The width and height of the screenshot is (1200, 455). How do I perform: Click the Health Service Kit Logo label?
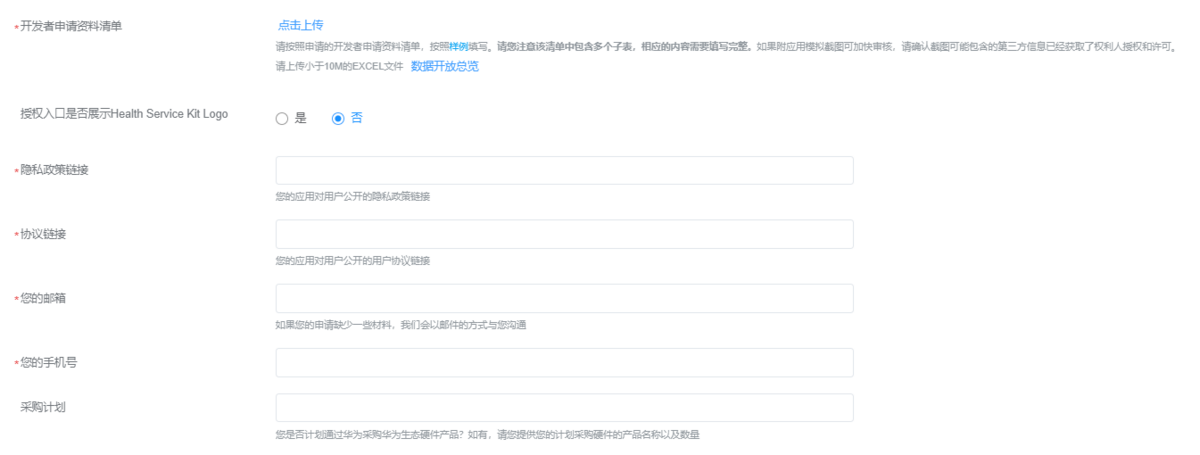tap(124, 114)
